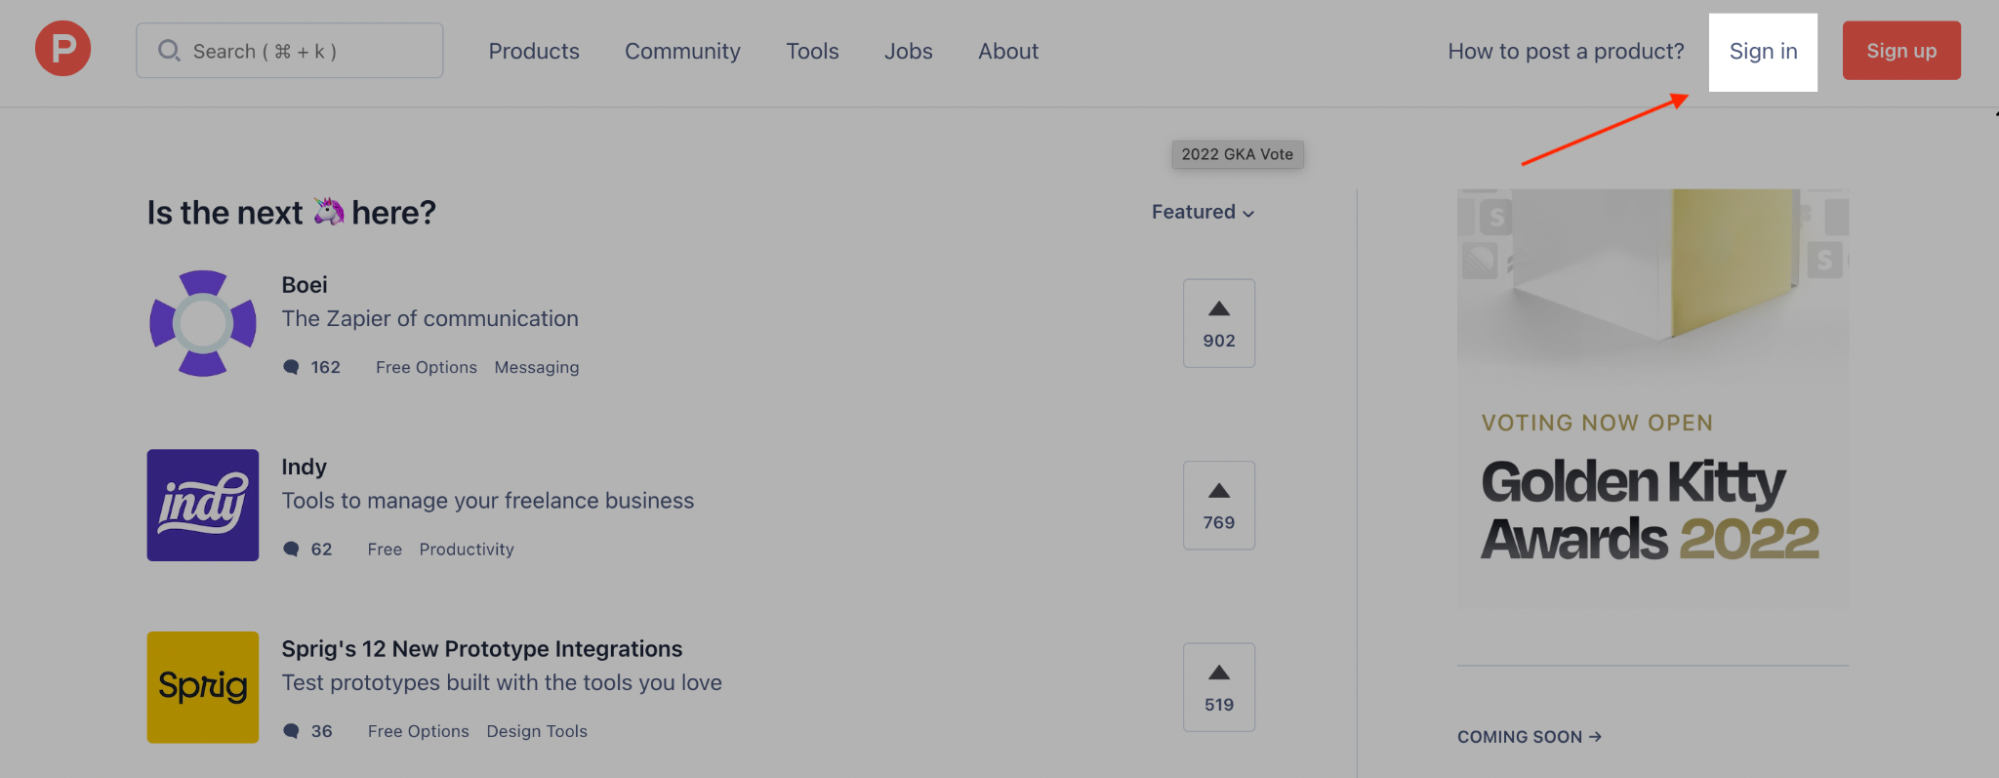Image resolution: width=1999 pixels, height=778 pixels.
Task: View Indy's 62 comments
Action: [x=308, y=549]
